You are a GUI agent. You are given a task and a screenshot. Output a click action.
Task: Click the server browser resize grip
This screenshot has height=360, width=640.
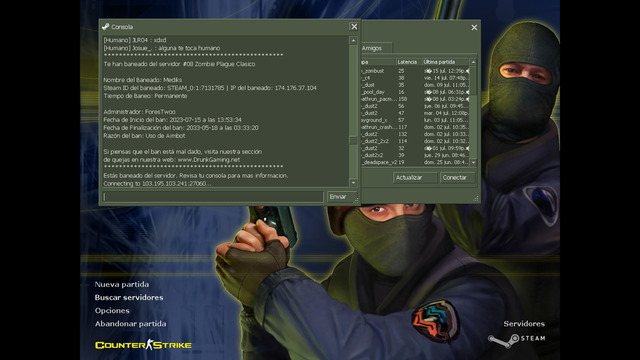476,198
